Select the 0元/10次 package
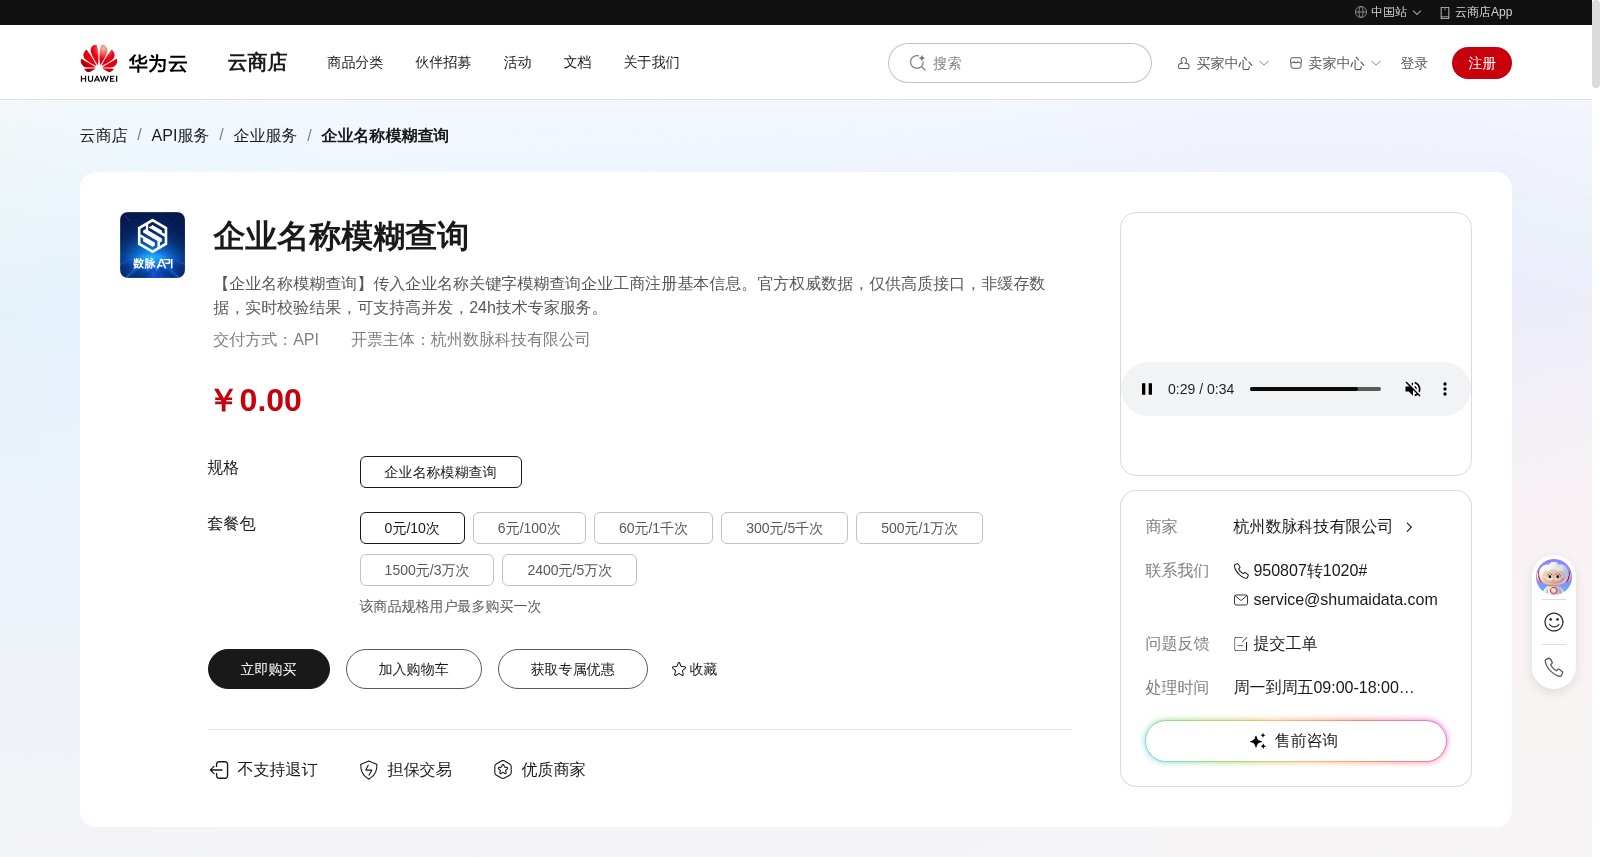The width and height of the screenshot is (1600, 857). pyautogui.click(x=412, y=528)
